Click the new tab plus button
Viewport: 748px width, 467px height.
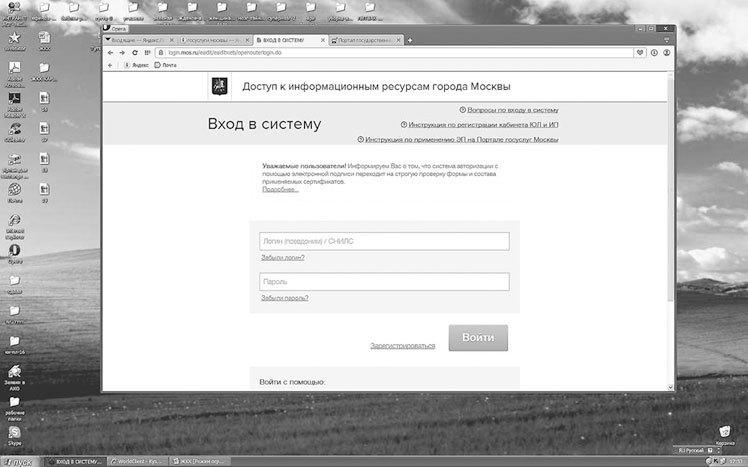pos(410,39)
